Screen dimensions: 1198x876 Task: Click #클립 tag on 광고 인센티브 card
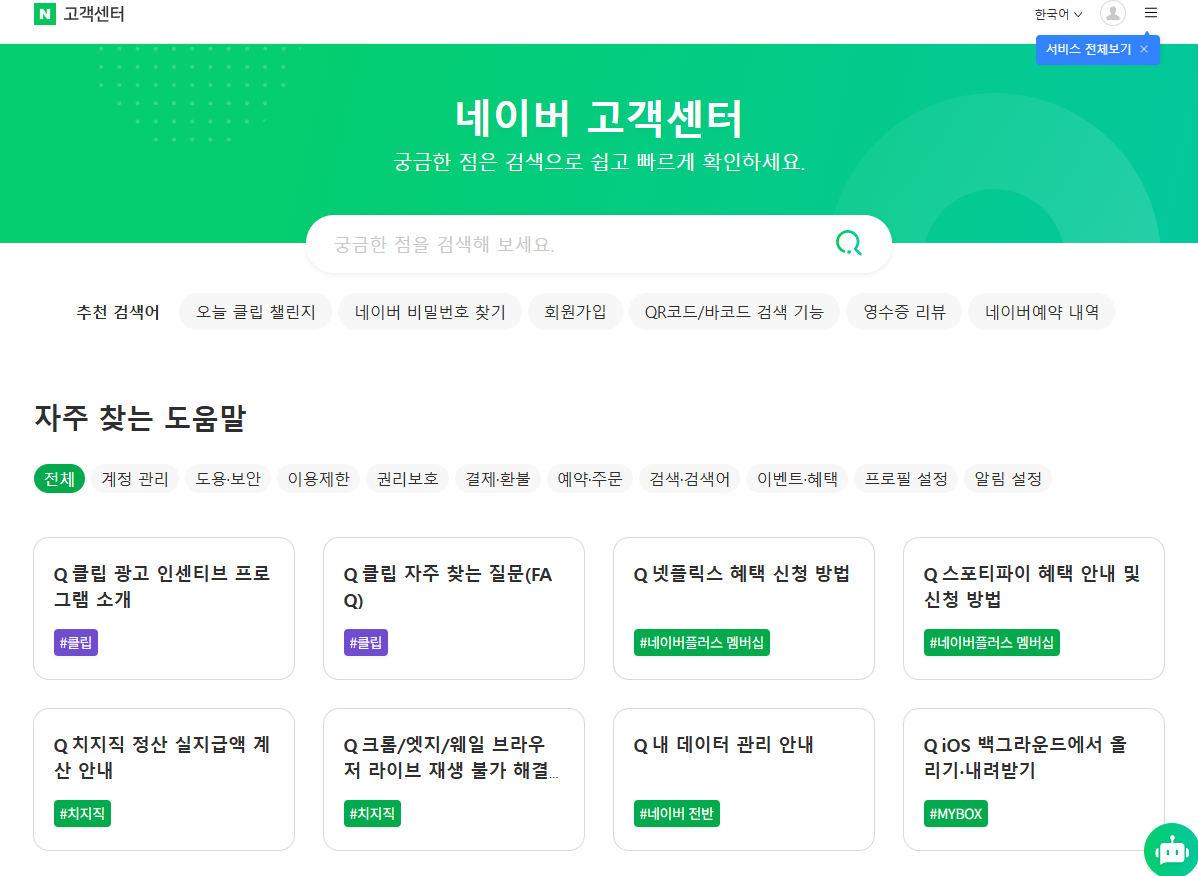[x=76, y=642]
